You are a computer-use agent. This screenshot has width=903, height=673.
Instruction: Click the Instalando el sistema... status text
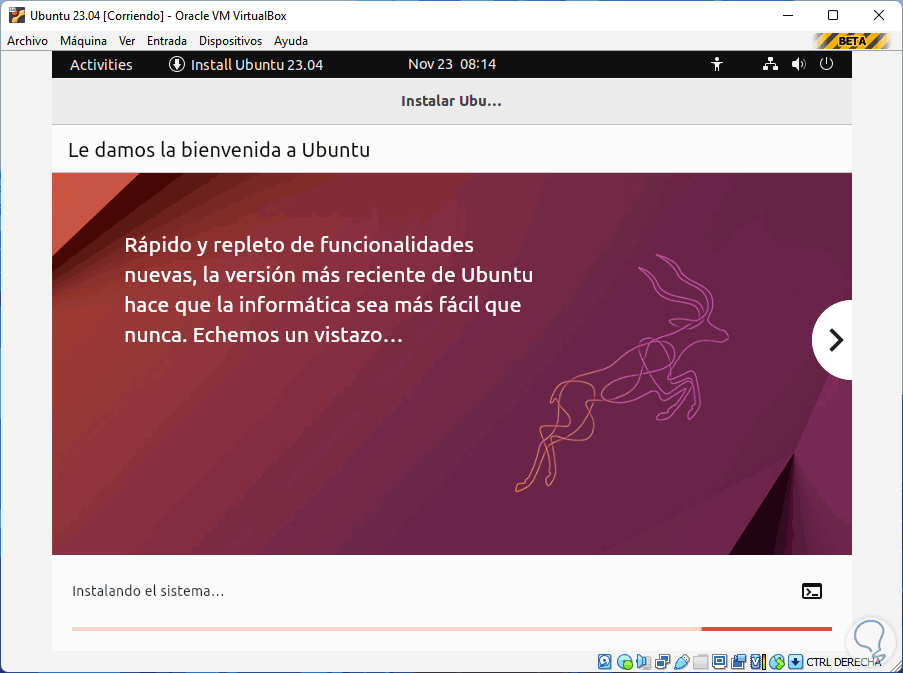click(148, 591)
